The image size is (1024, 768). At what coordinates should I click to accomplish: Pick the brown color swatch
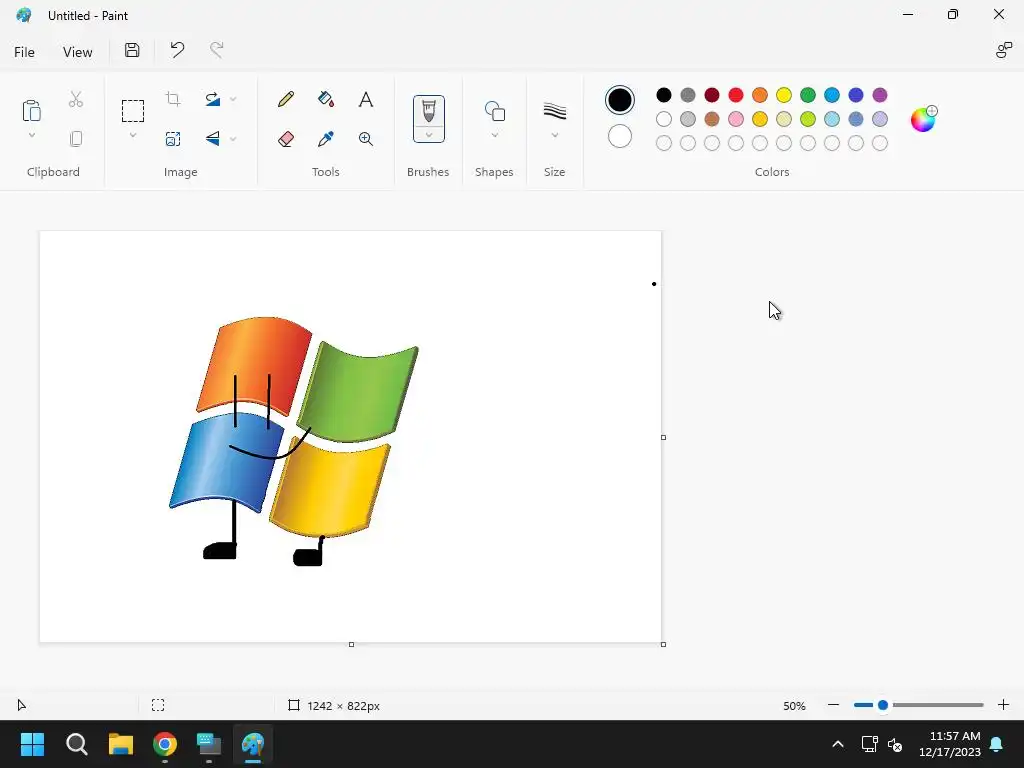[712, 119]
